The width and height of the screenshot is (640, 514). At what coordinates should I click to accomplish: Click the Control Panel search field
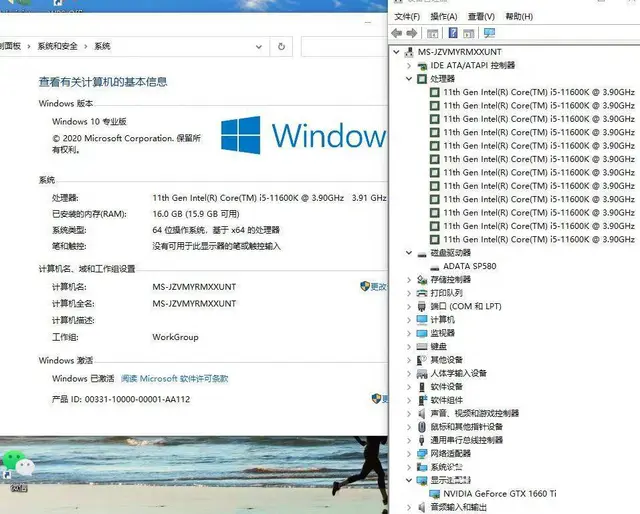coord(344,47)
